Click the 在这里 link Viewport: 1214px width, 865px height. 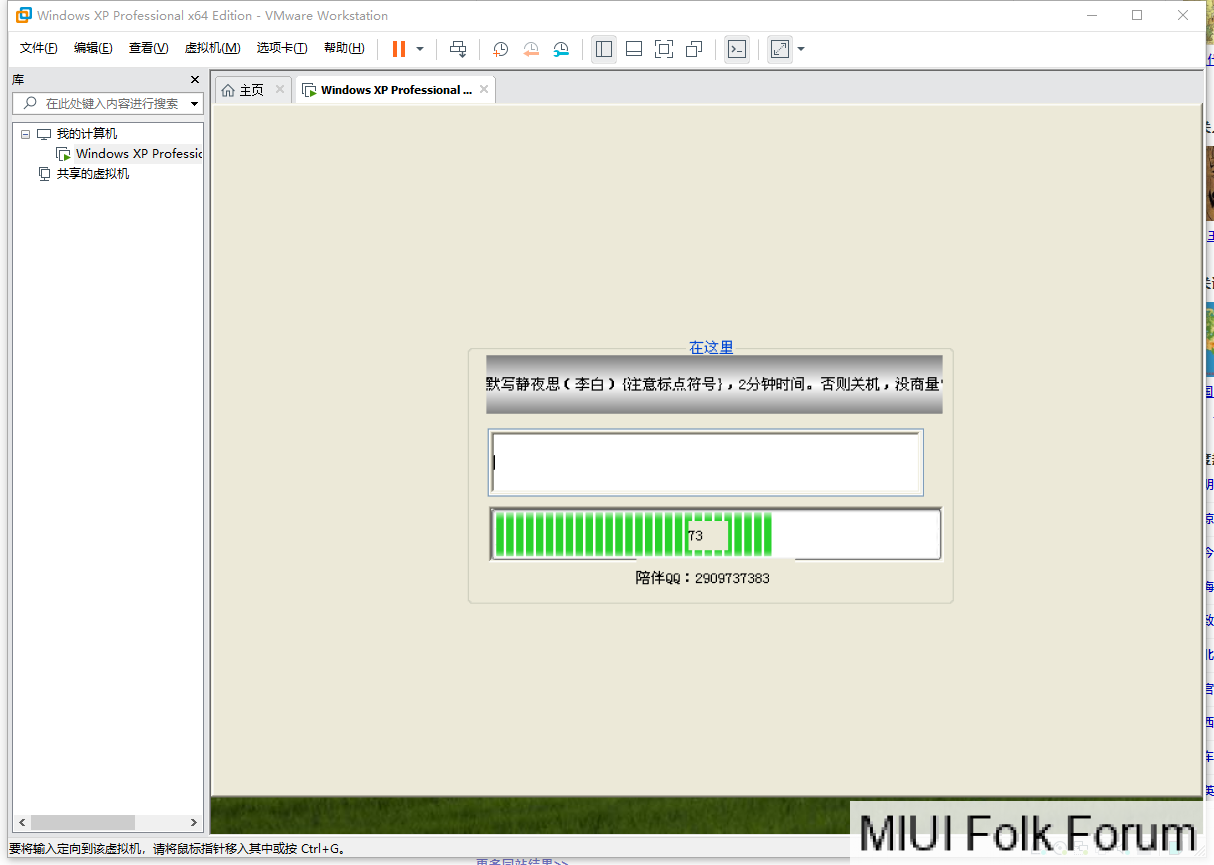pyautogui.click(x=711, y=347)
